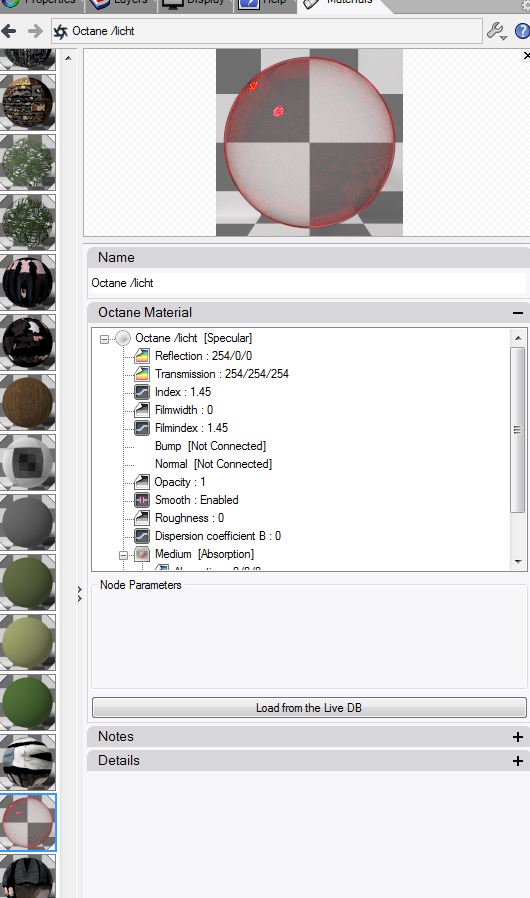Close the material preview with the X
530x898 pixels.
(527, 56)
